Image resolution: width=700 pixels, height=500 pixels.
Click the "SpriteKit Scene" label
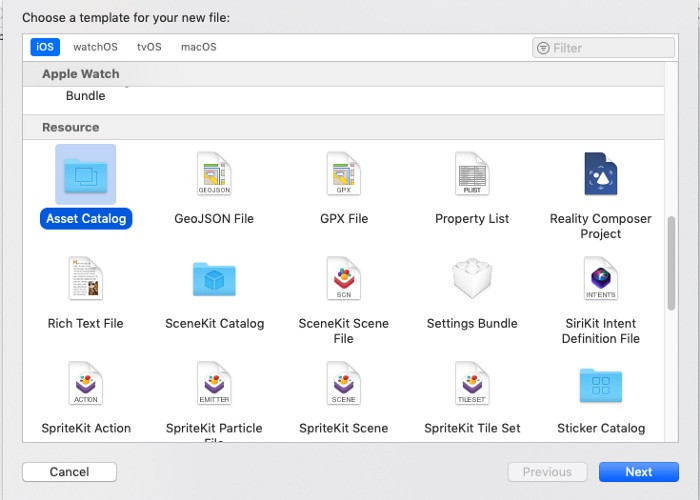pos(344,429)
